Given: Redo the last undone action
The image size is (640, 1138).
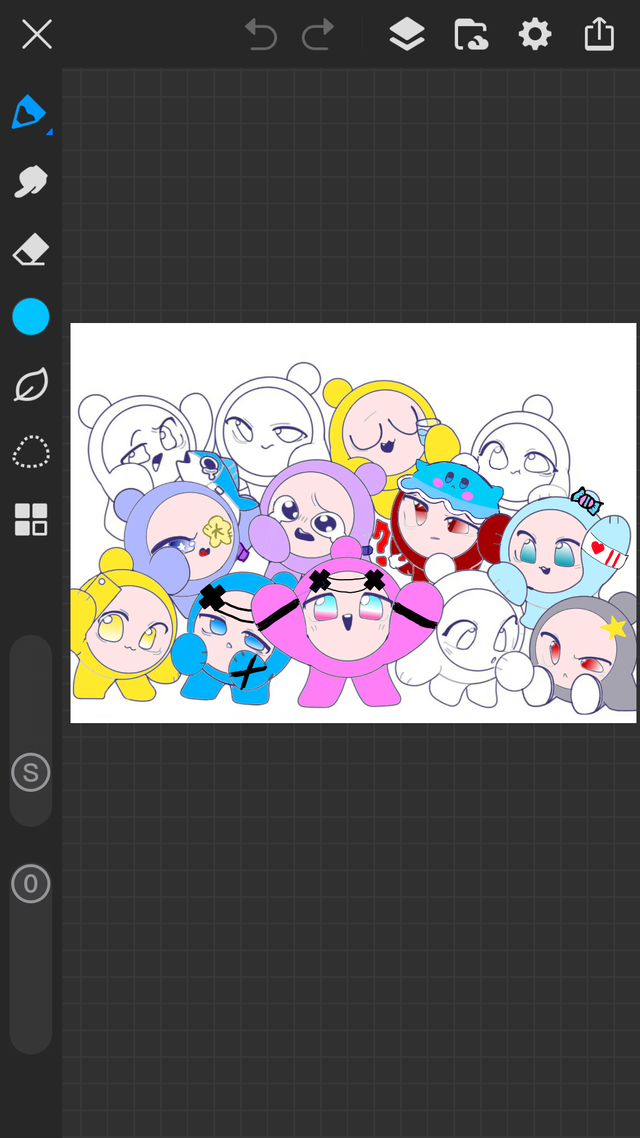Looking at the screenshot, I should (318, 36).
